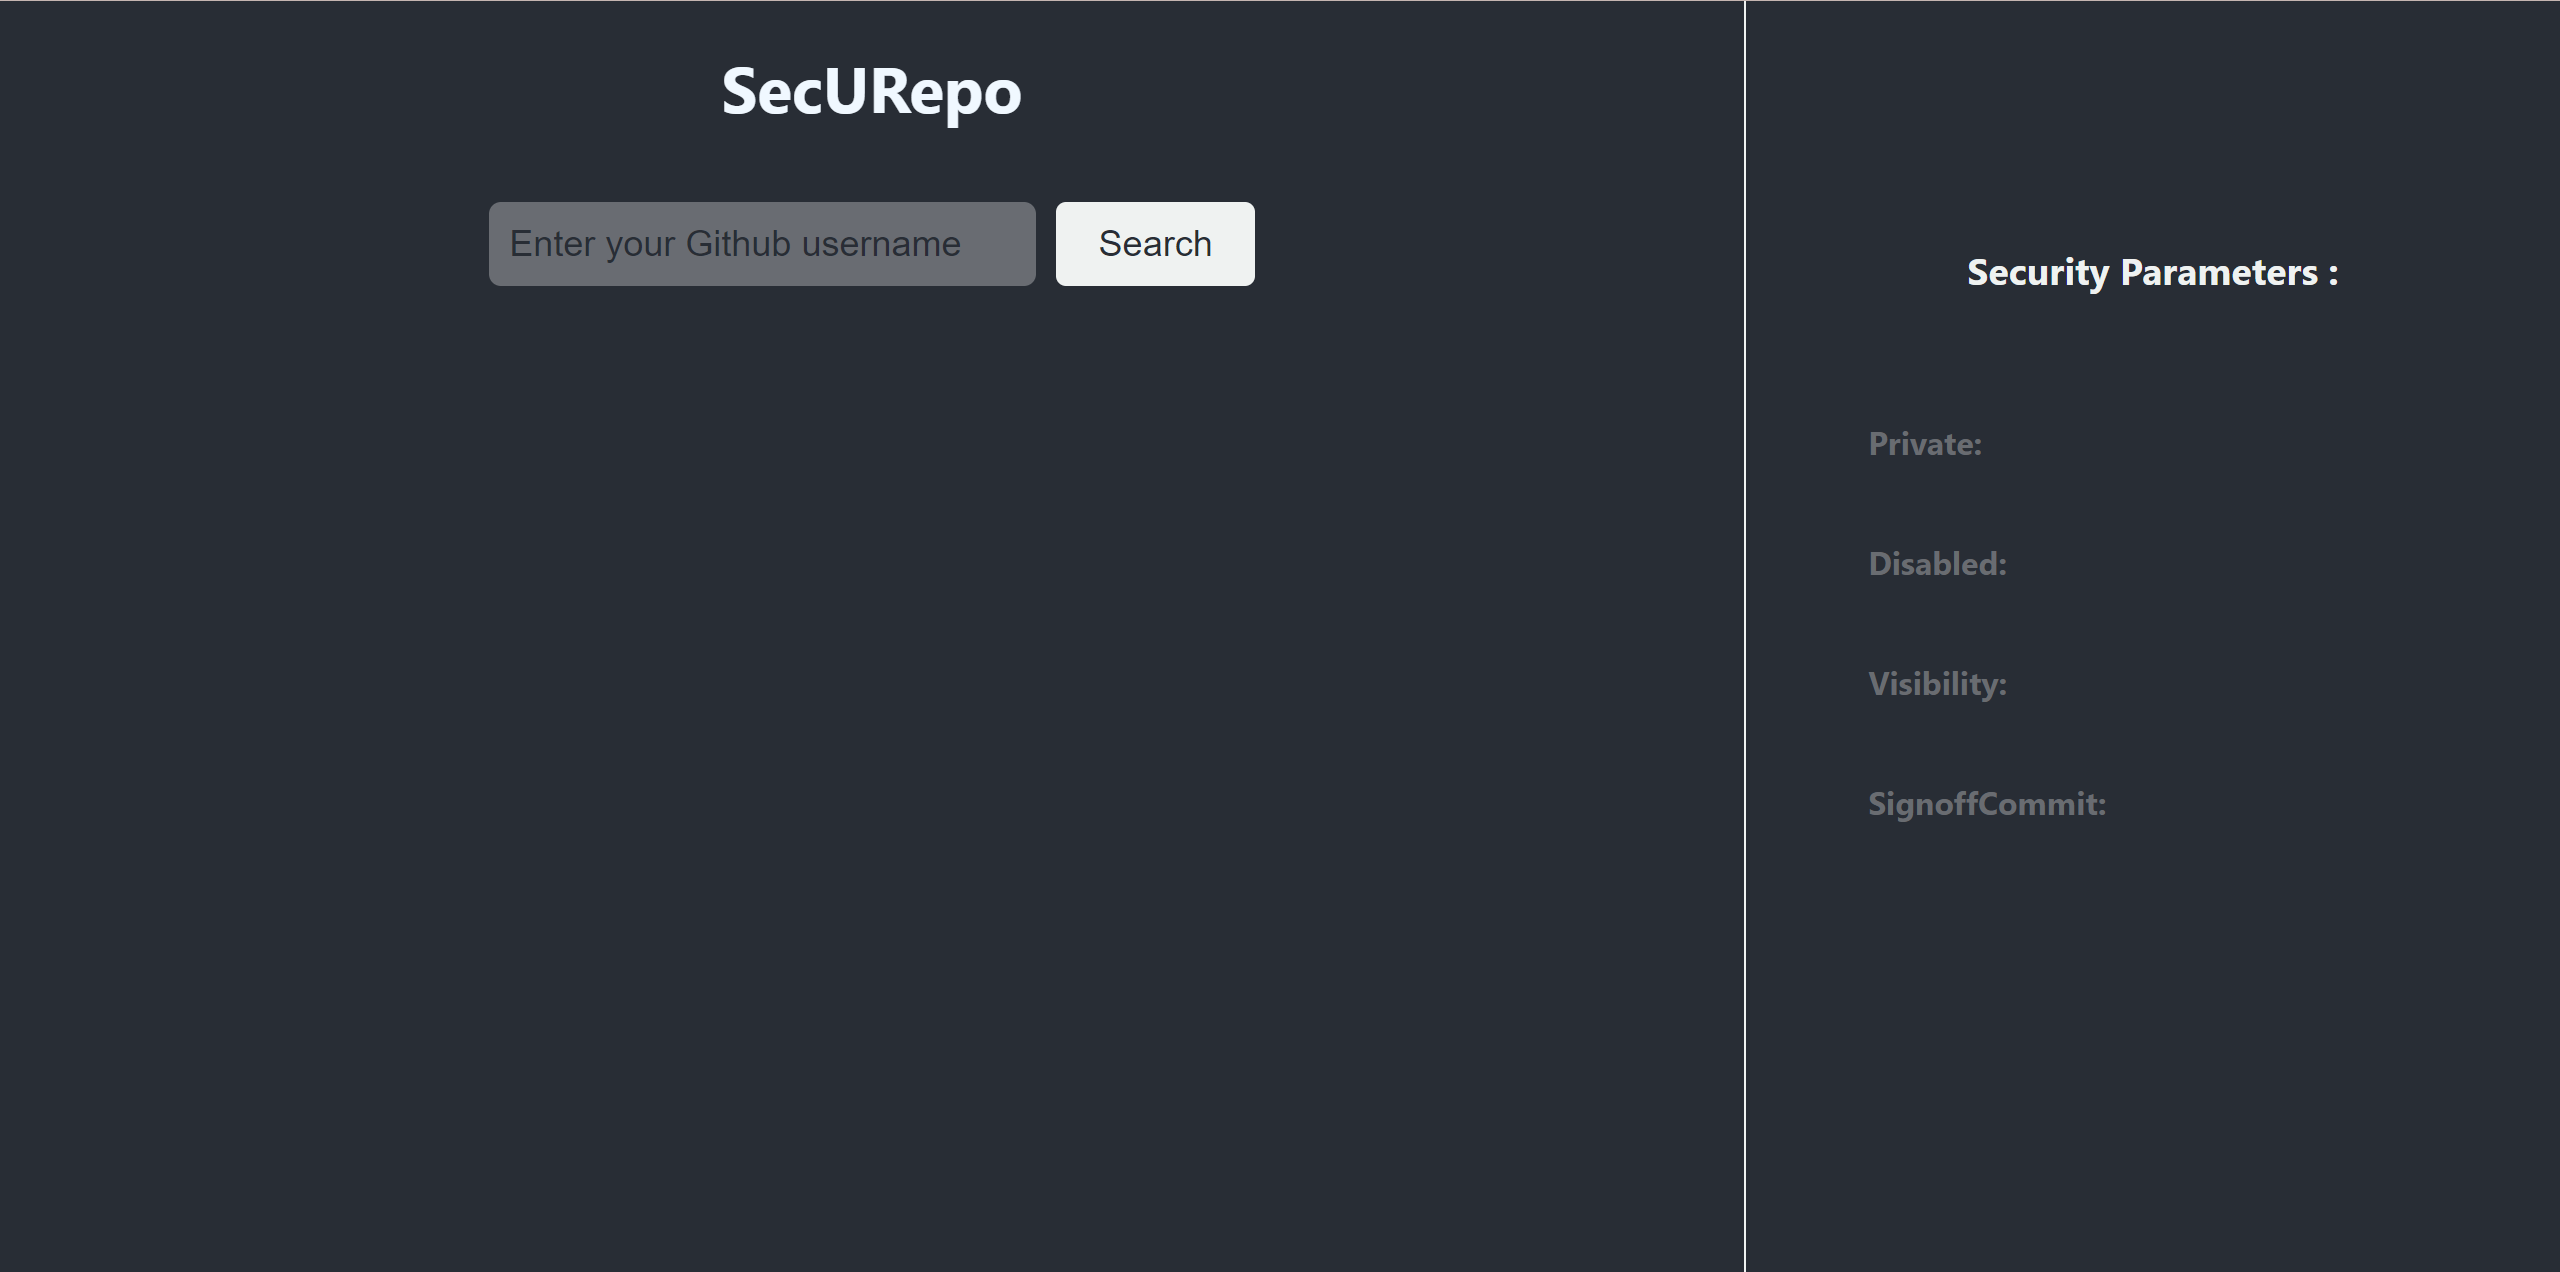Select the placeholder text in the search field
Image resolution: width=2560 pixels, height=1272 pixels.
(x=735, y=243)
